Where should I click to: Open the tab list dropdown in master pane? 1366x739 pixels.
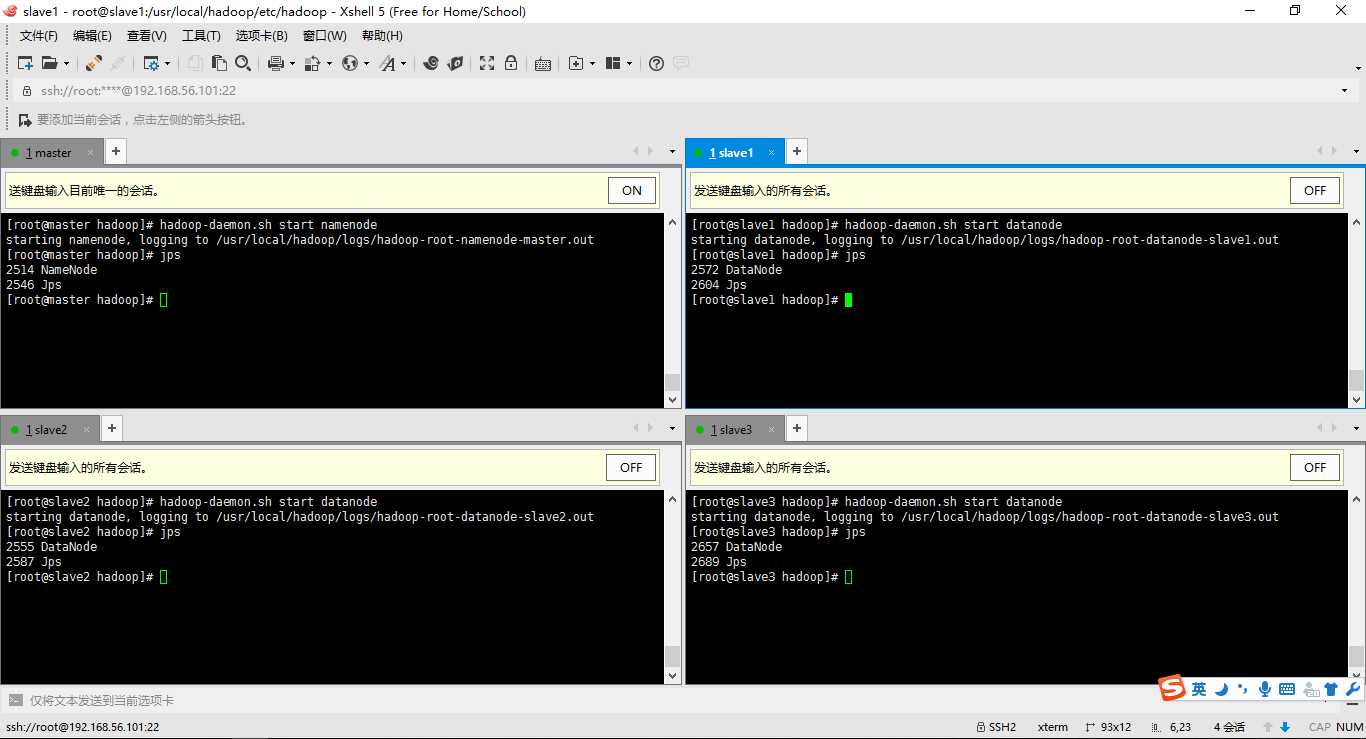pos(673,151)
